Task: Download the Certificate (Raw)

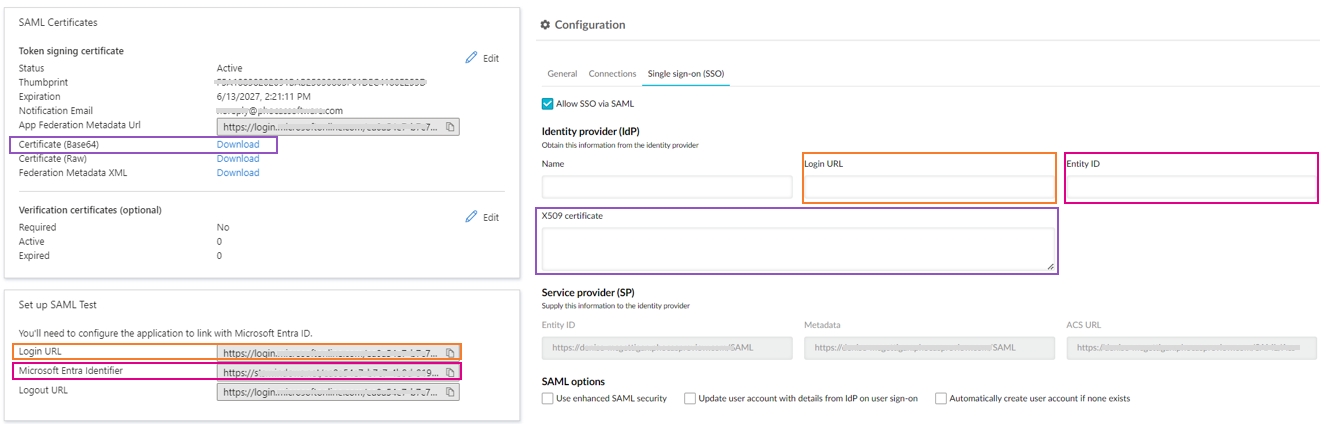Action: pyautogui.click(x=238, y=158)
